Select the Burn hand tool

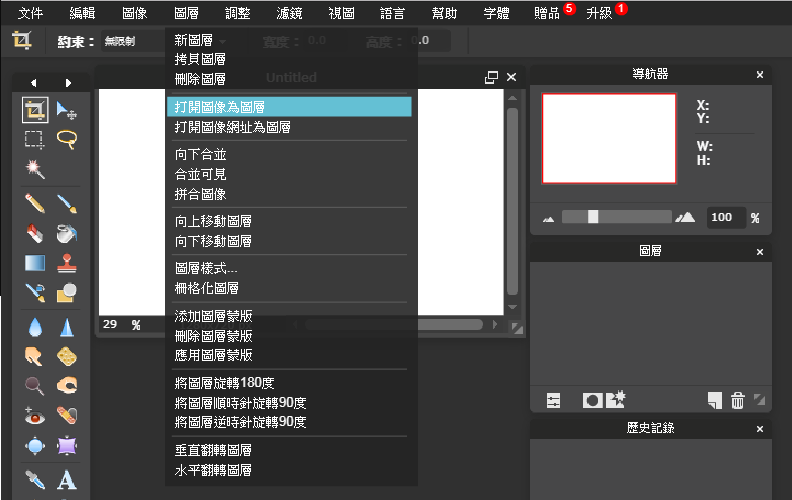[x=67, y=386]
